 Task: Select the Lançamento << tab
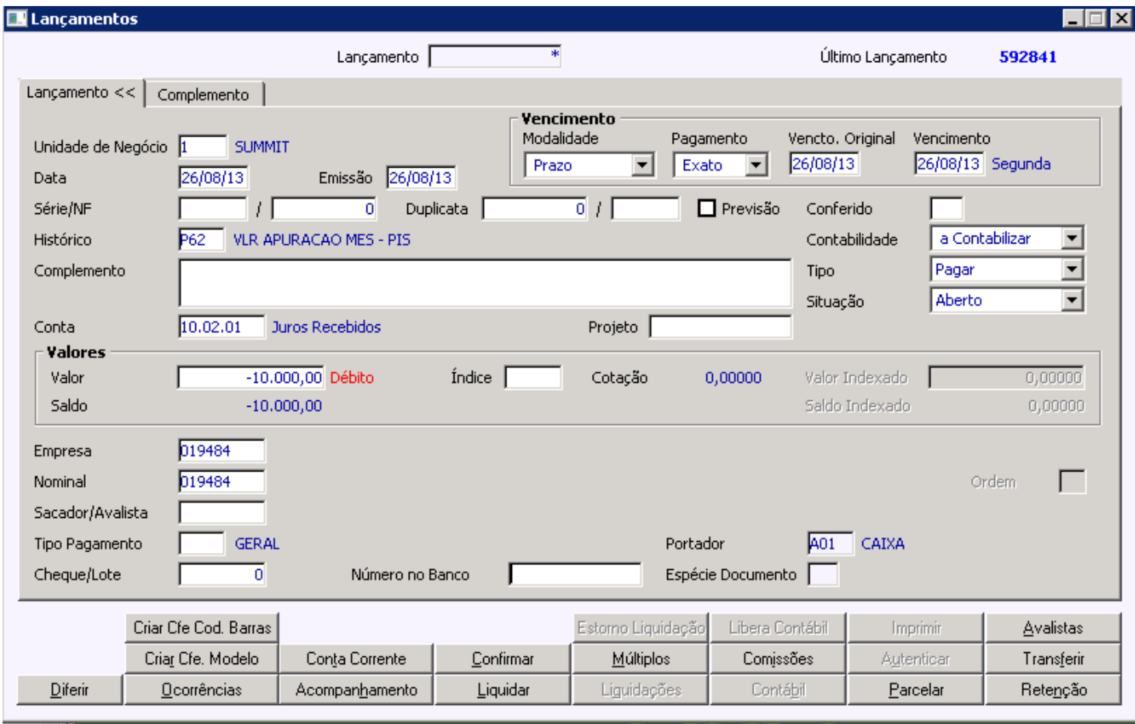(81, 93)
